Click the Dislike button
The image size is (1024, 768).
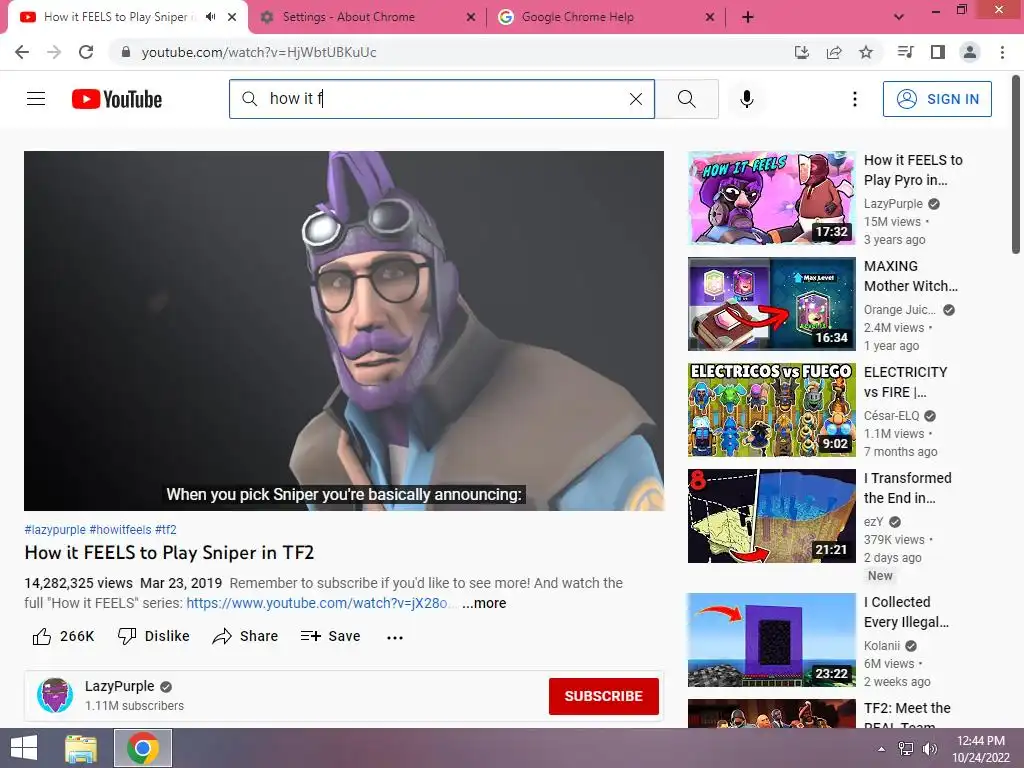coord(153,636)
